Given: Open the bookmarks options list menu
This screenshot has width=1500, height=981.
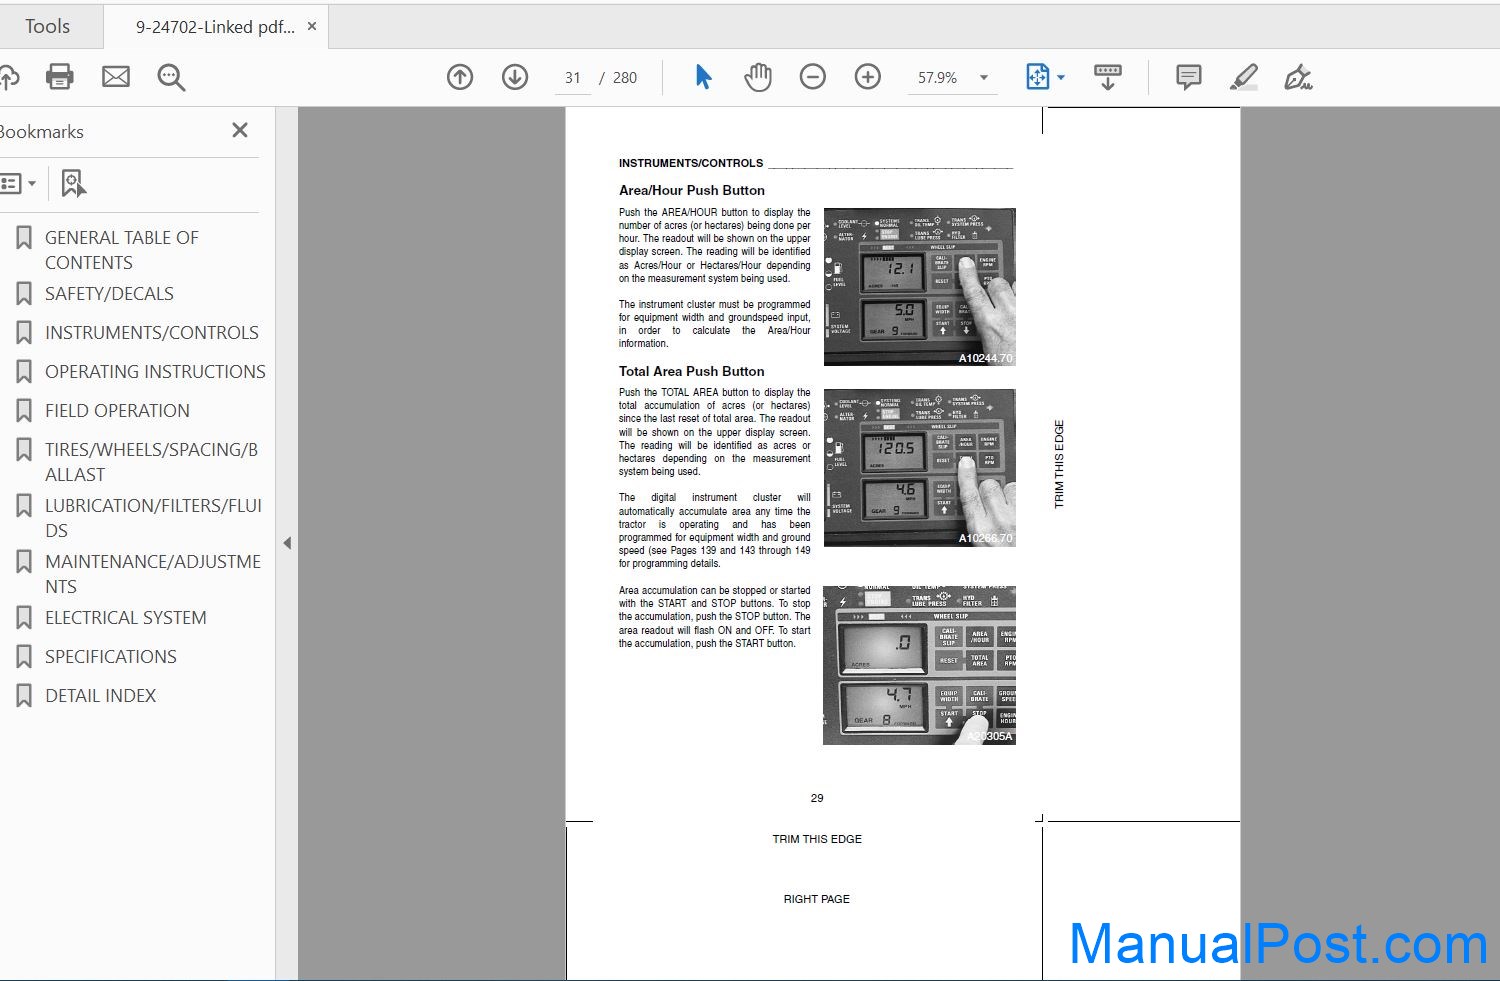Looking at the screenshot, I should click(x=18, y=183).
